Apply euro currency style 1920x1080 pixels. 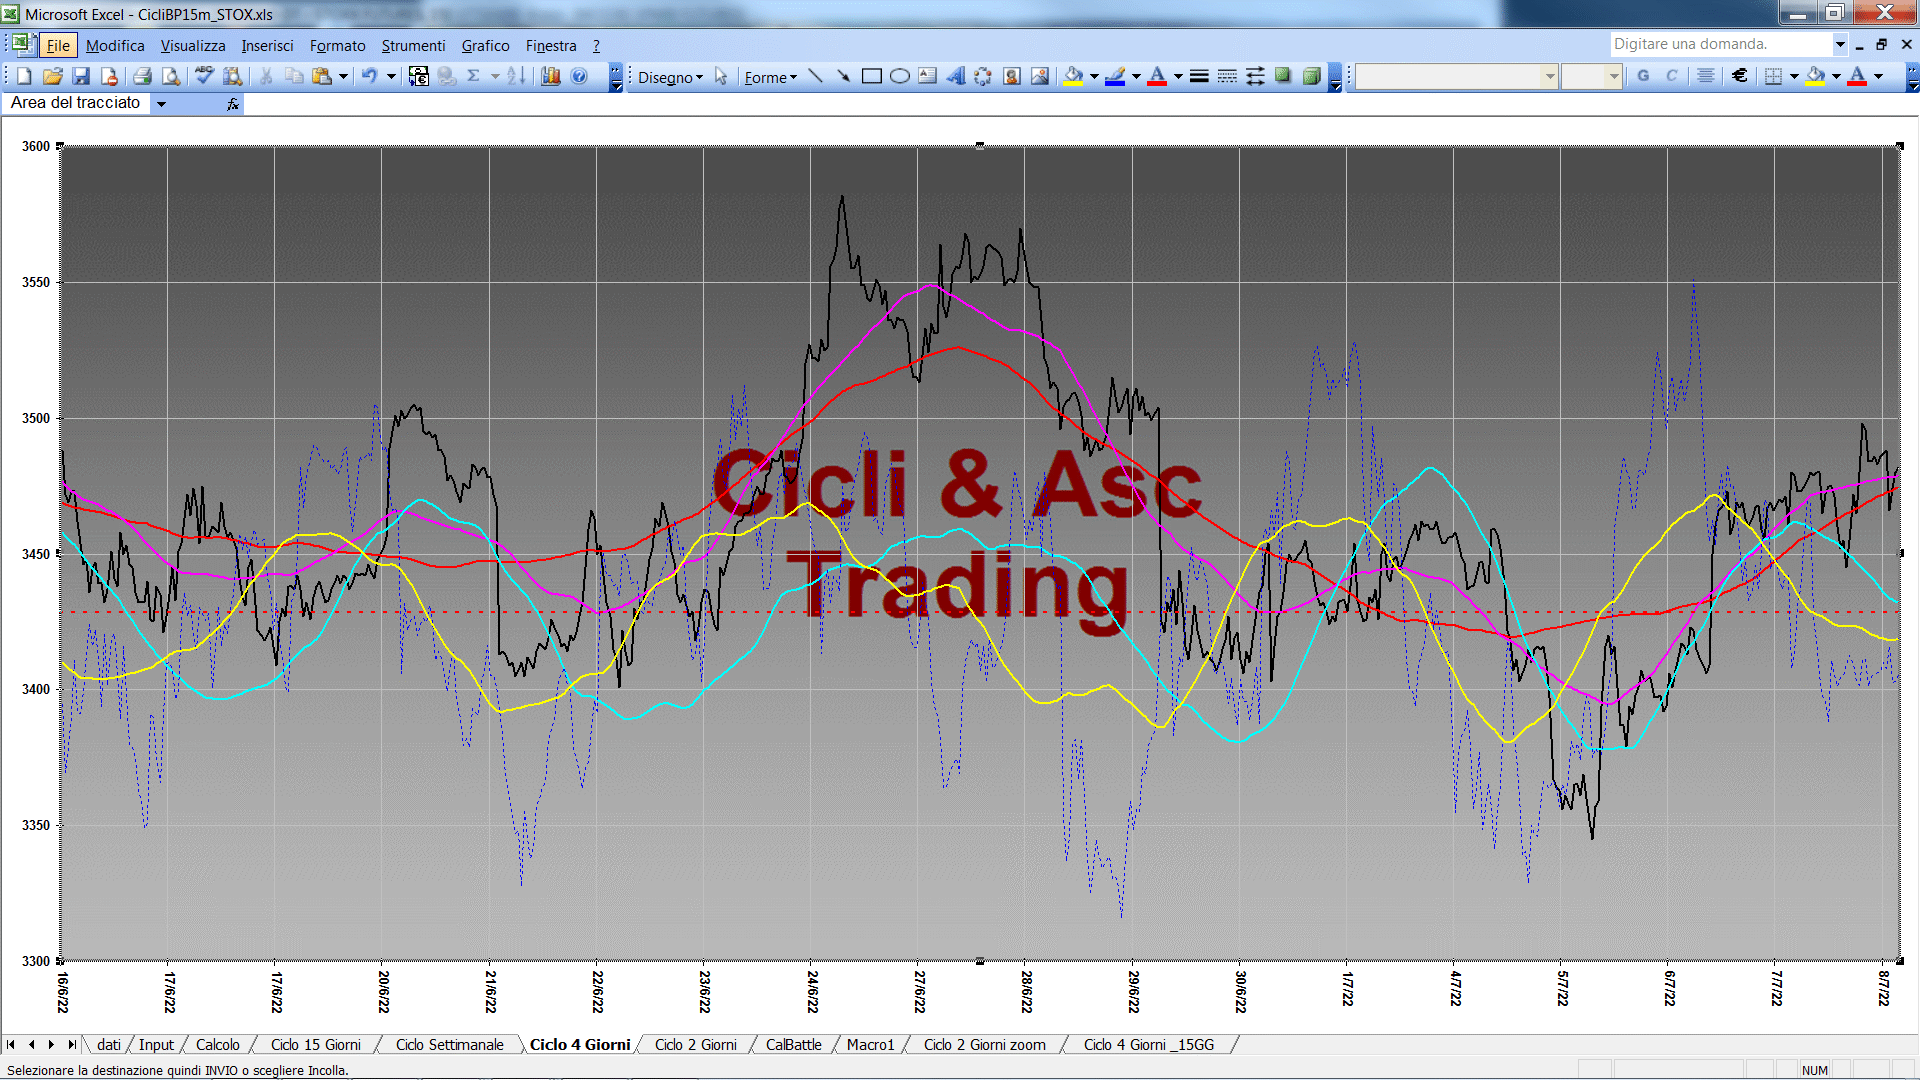[x=1740, y=76]
